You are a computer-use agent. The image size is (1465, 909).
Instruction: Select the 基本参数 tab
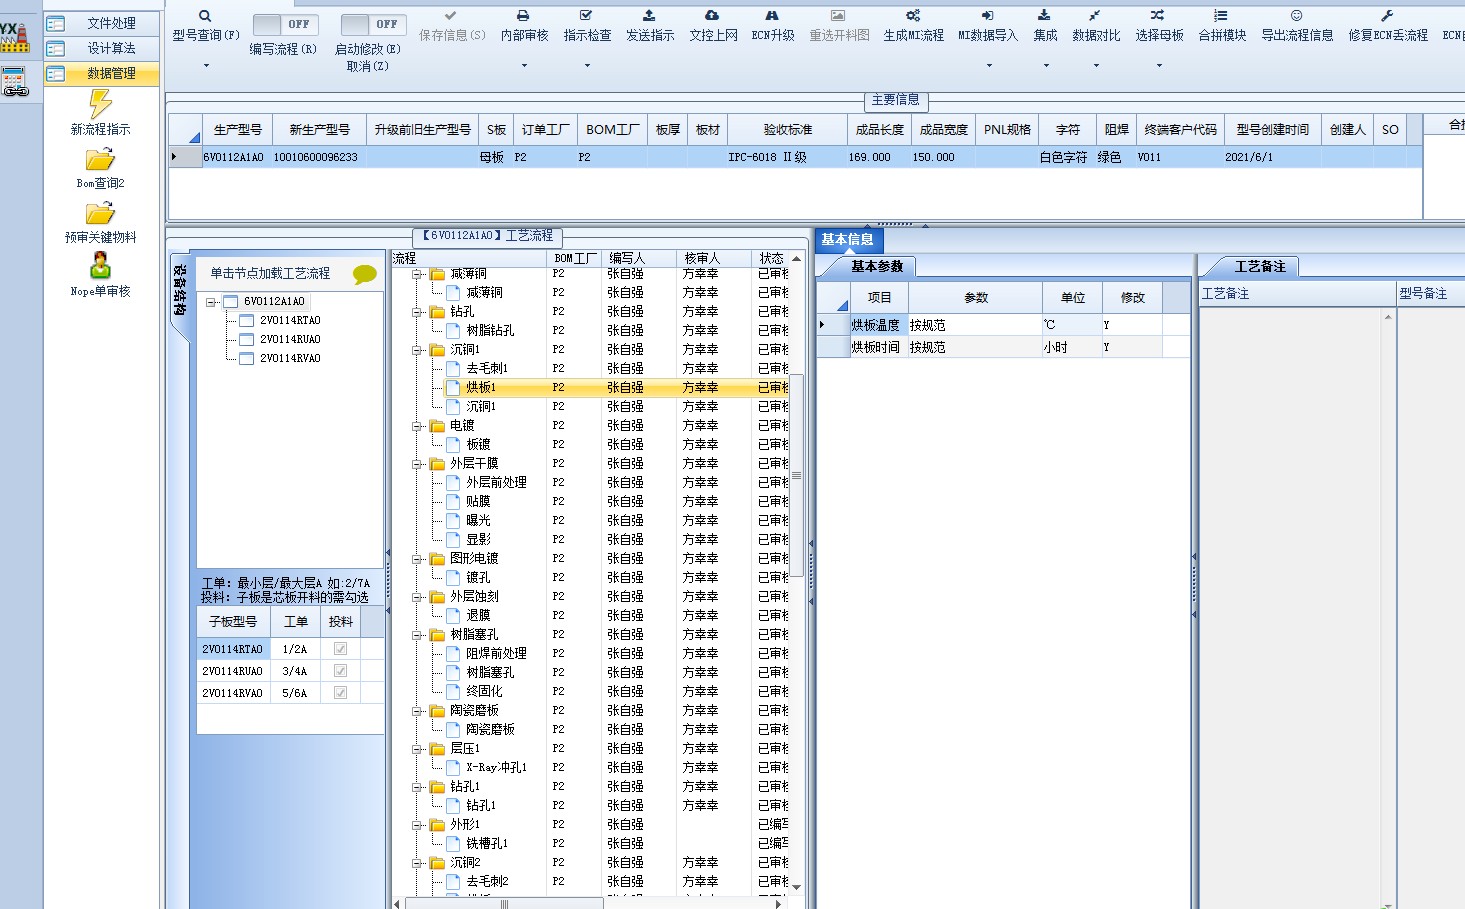tap(877, 267)
